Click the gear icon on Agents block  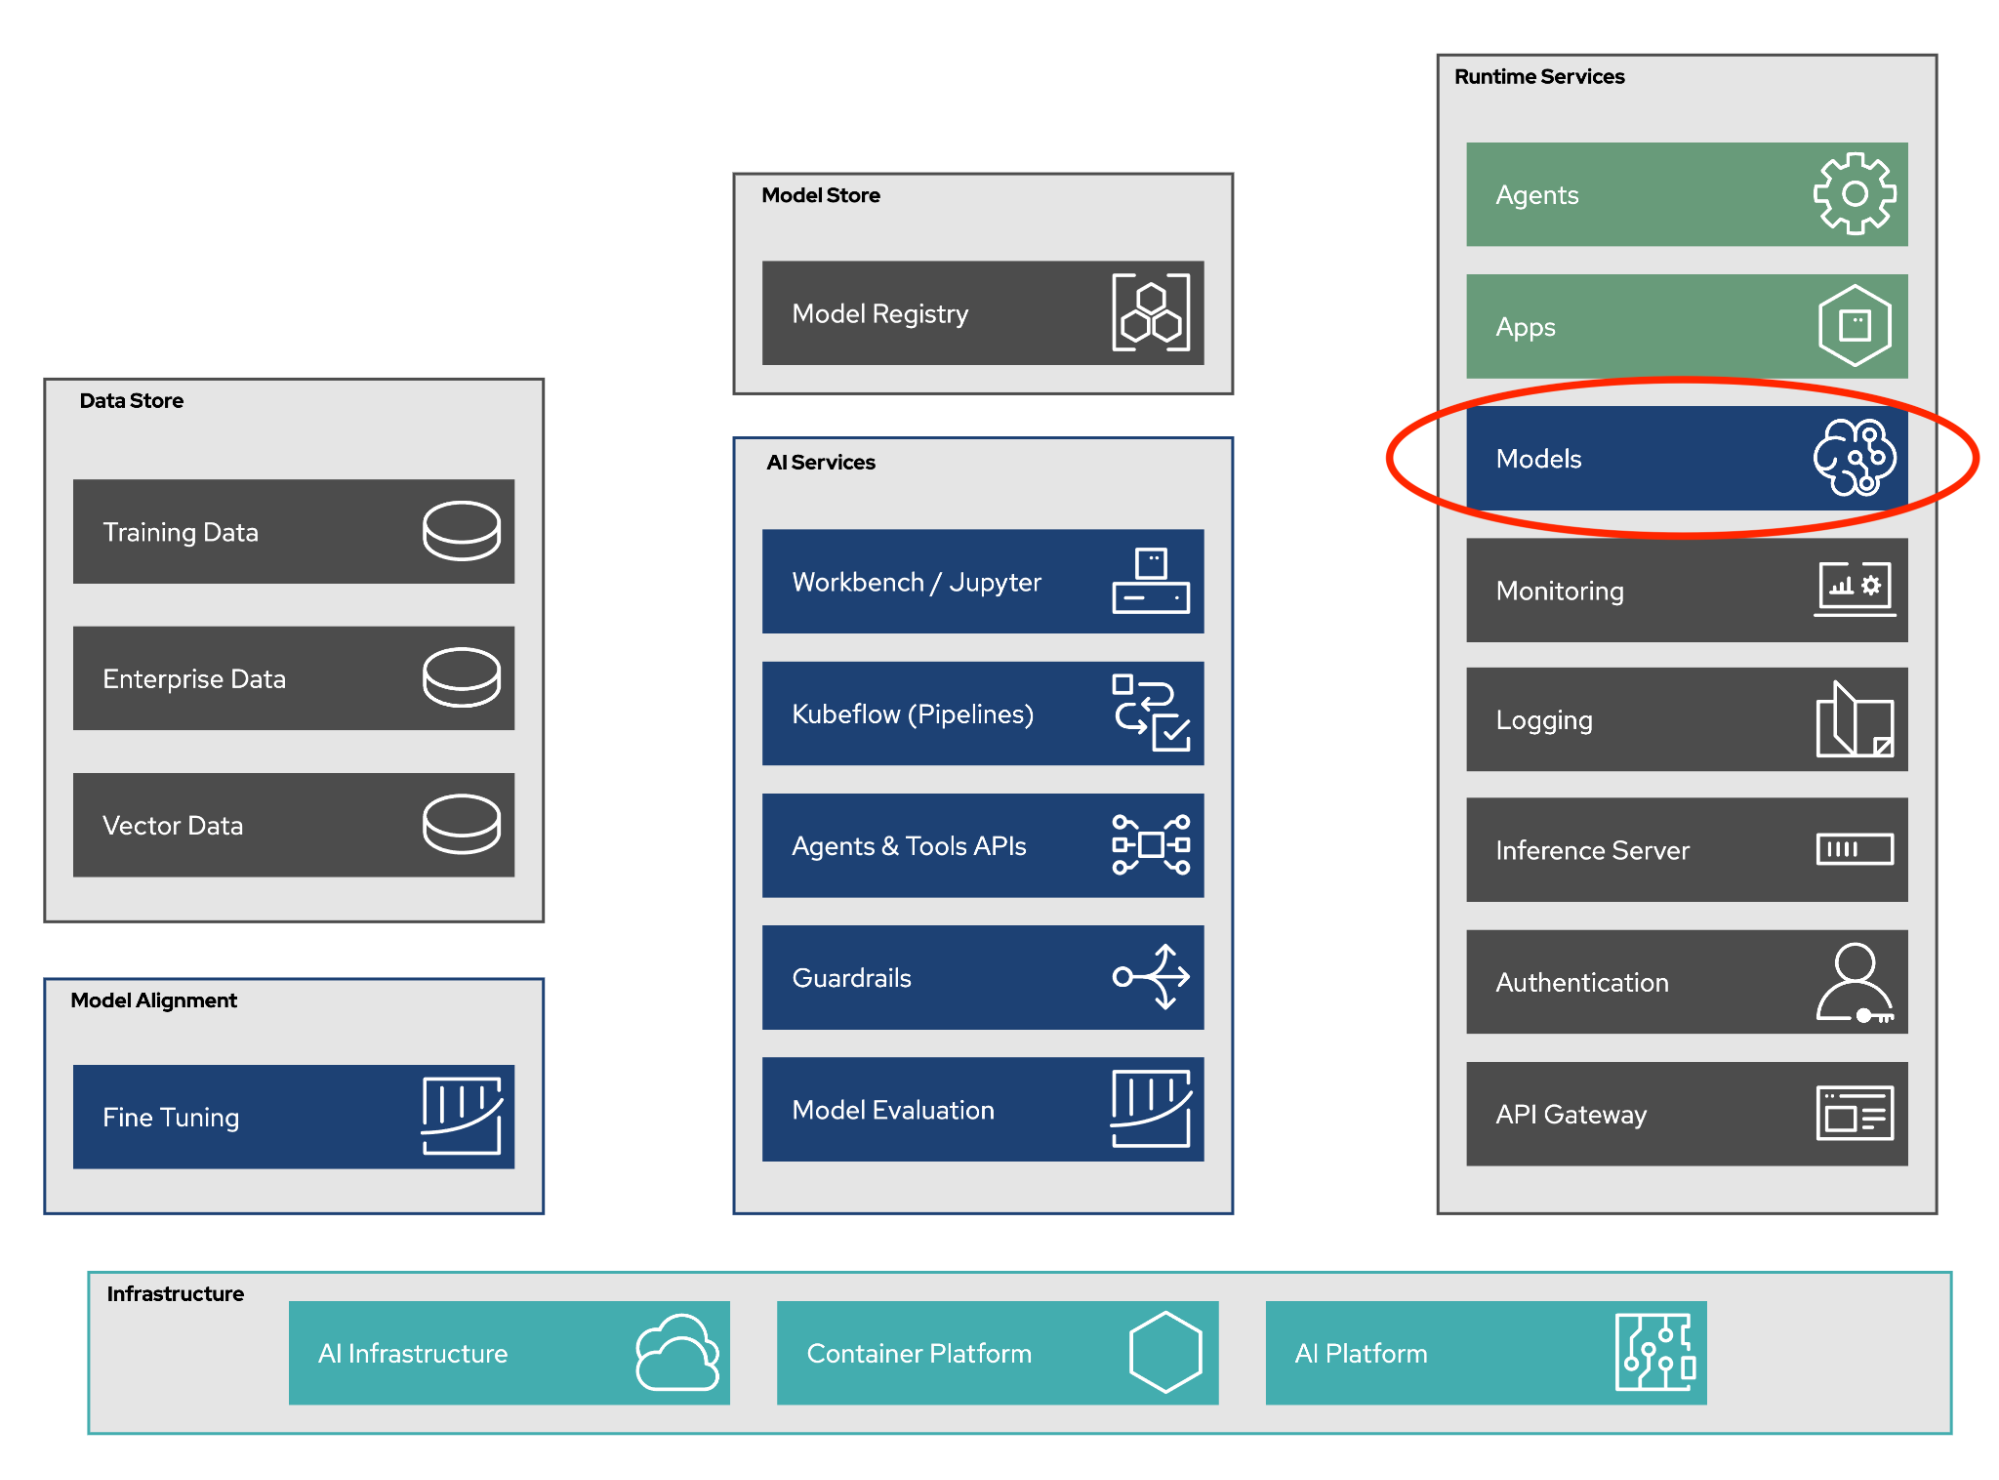(1853, 194)
